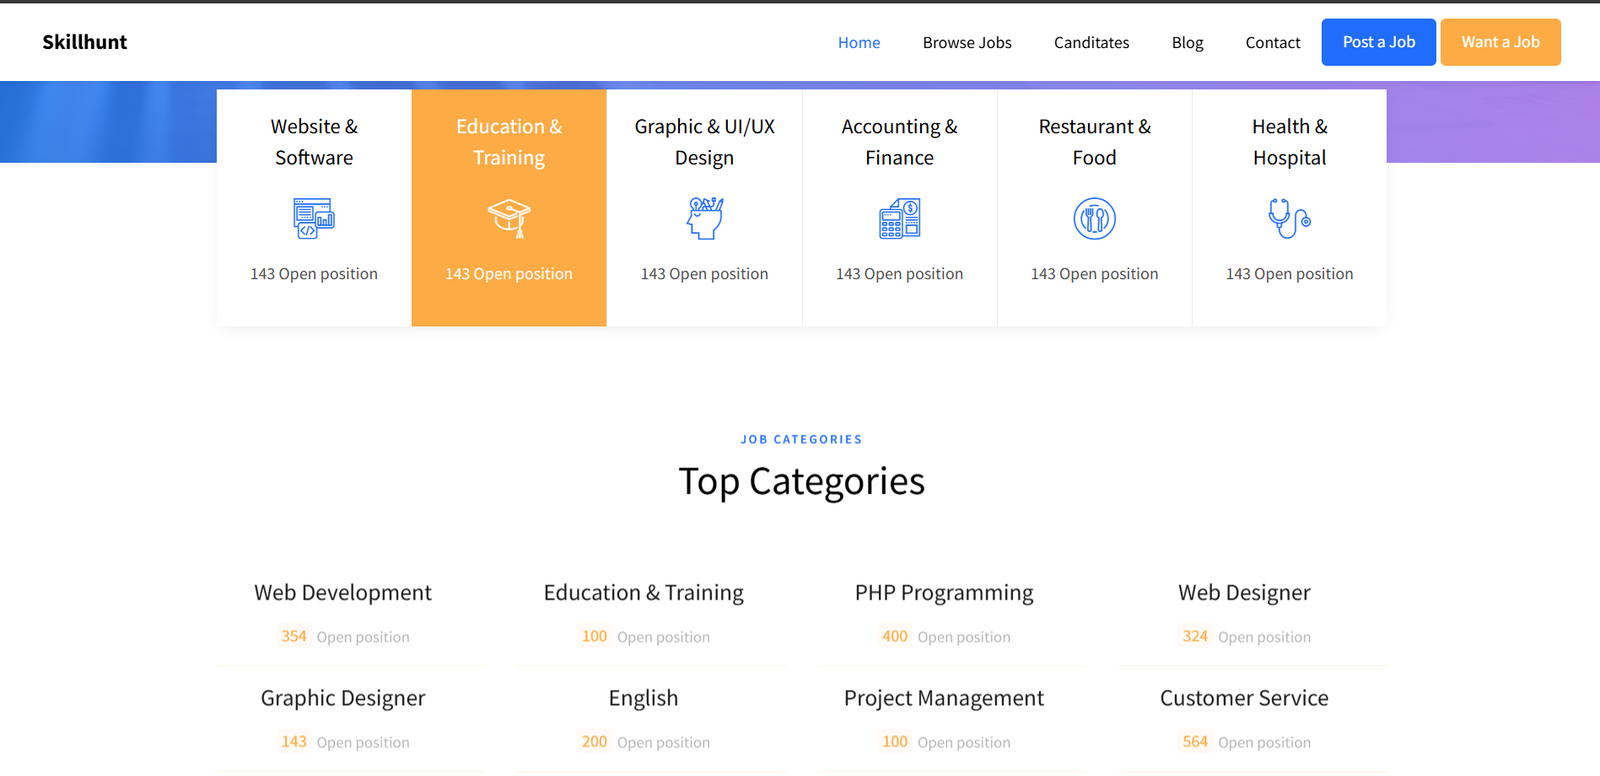
Task: Click the Want a Job button
Action: (x=1501, y=42)
